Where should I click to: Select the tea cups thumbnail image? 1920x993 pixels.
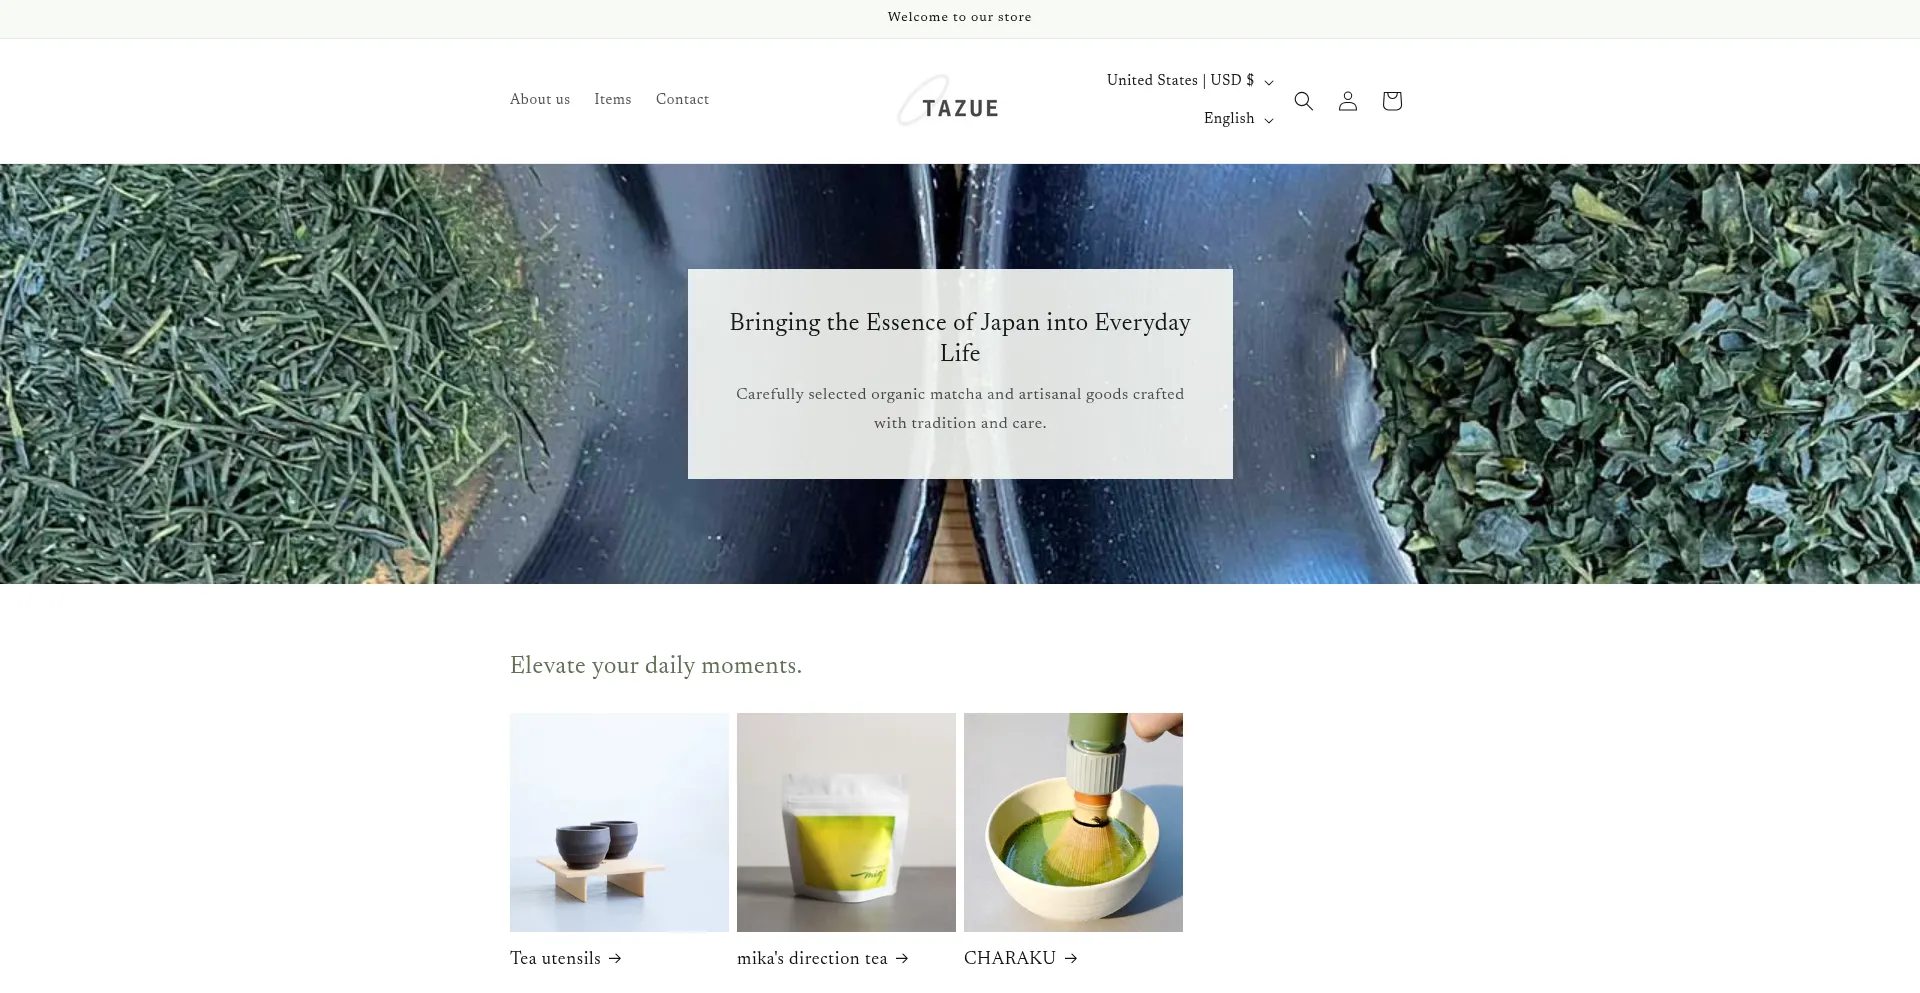pyautogui.click(x=619, y=822)
